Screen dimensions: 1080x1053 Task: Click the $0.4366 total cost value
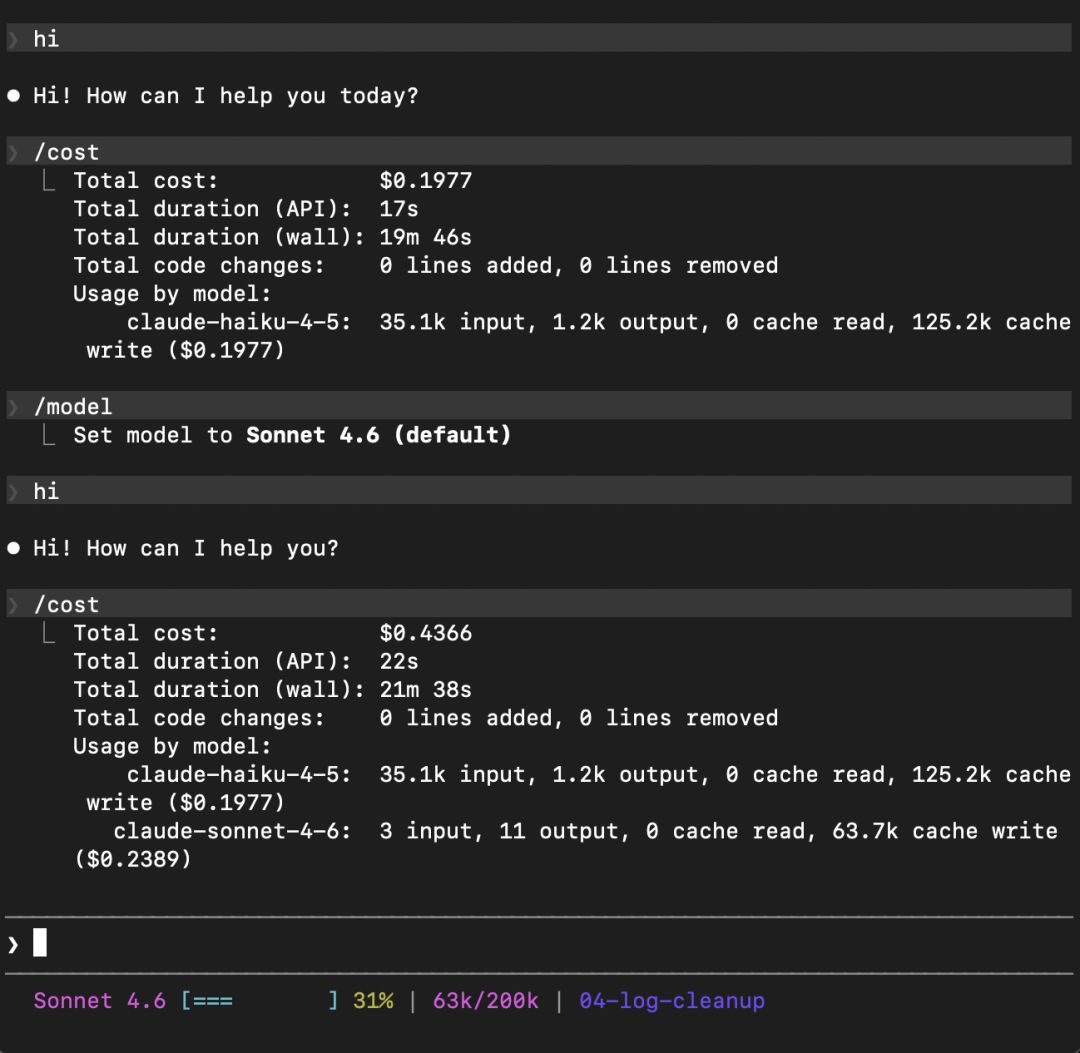426,633
